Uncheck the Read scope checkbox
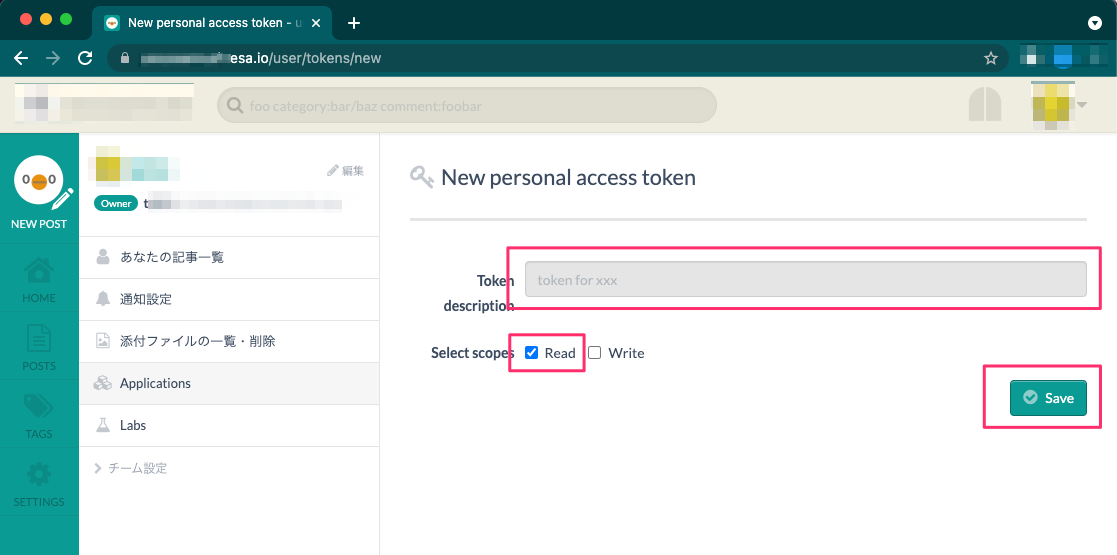This screenshot has width=1117, height=555. pos(532,353)
